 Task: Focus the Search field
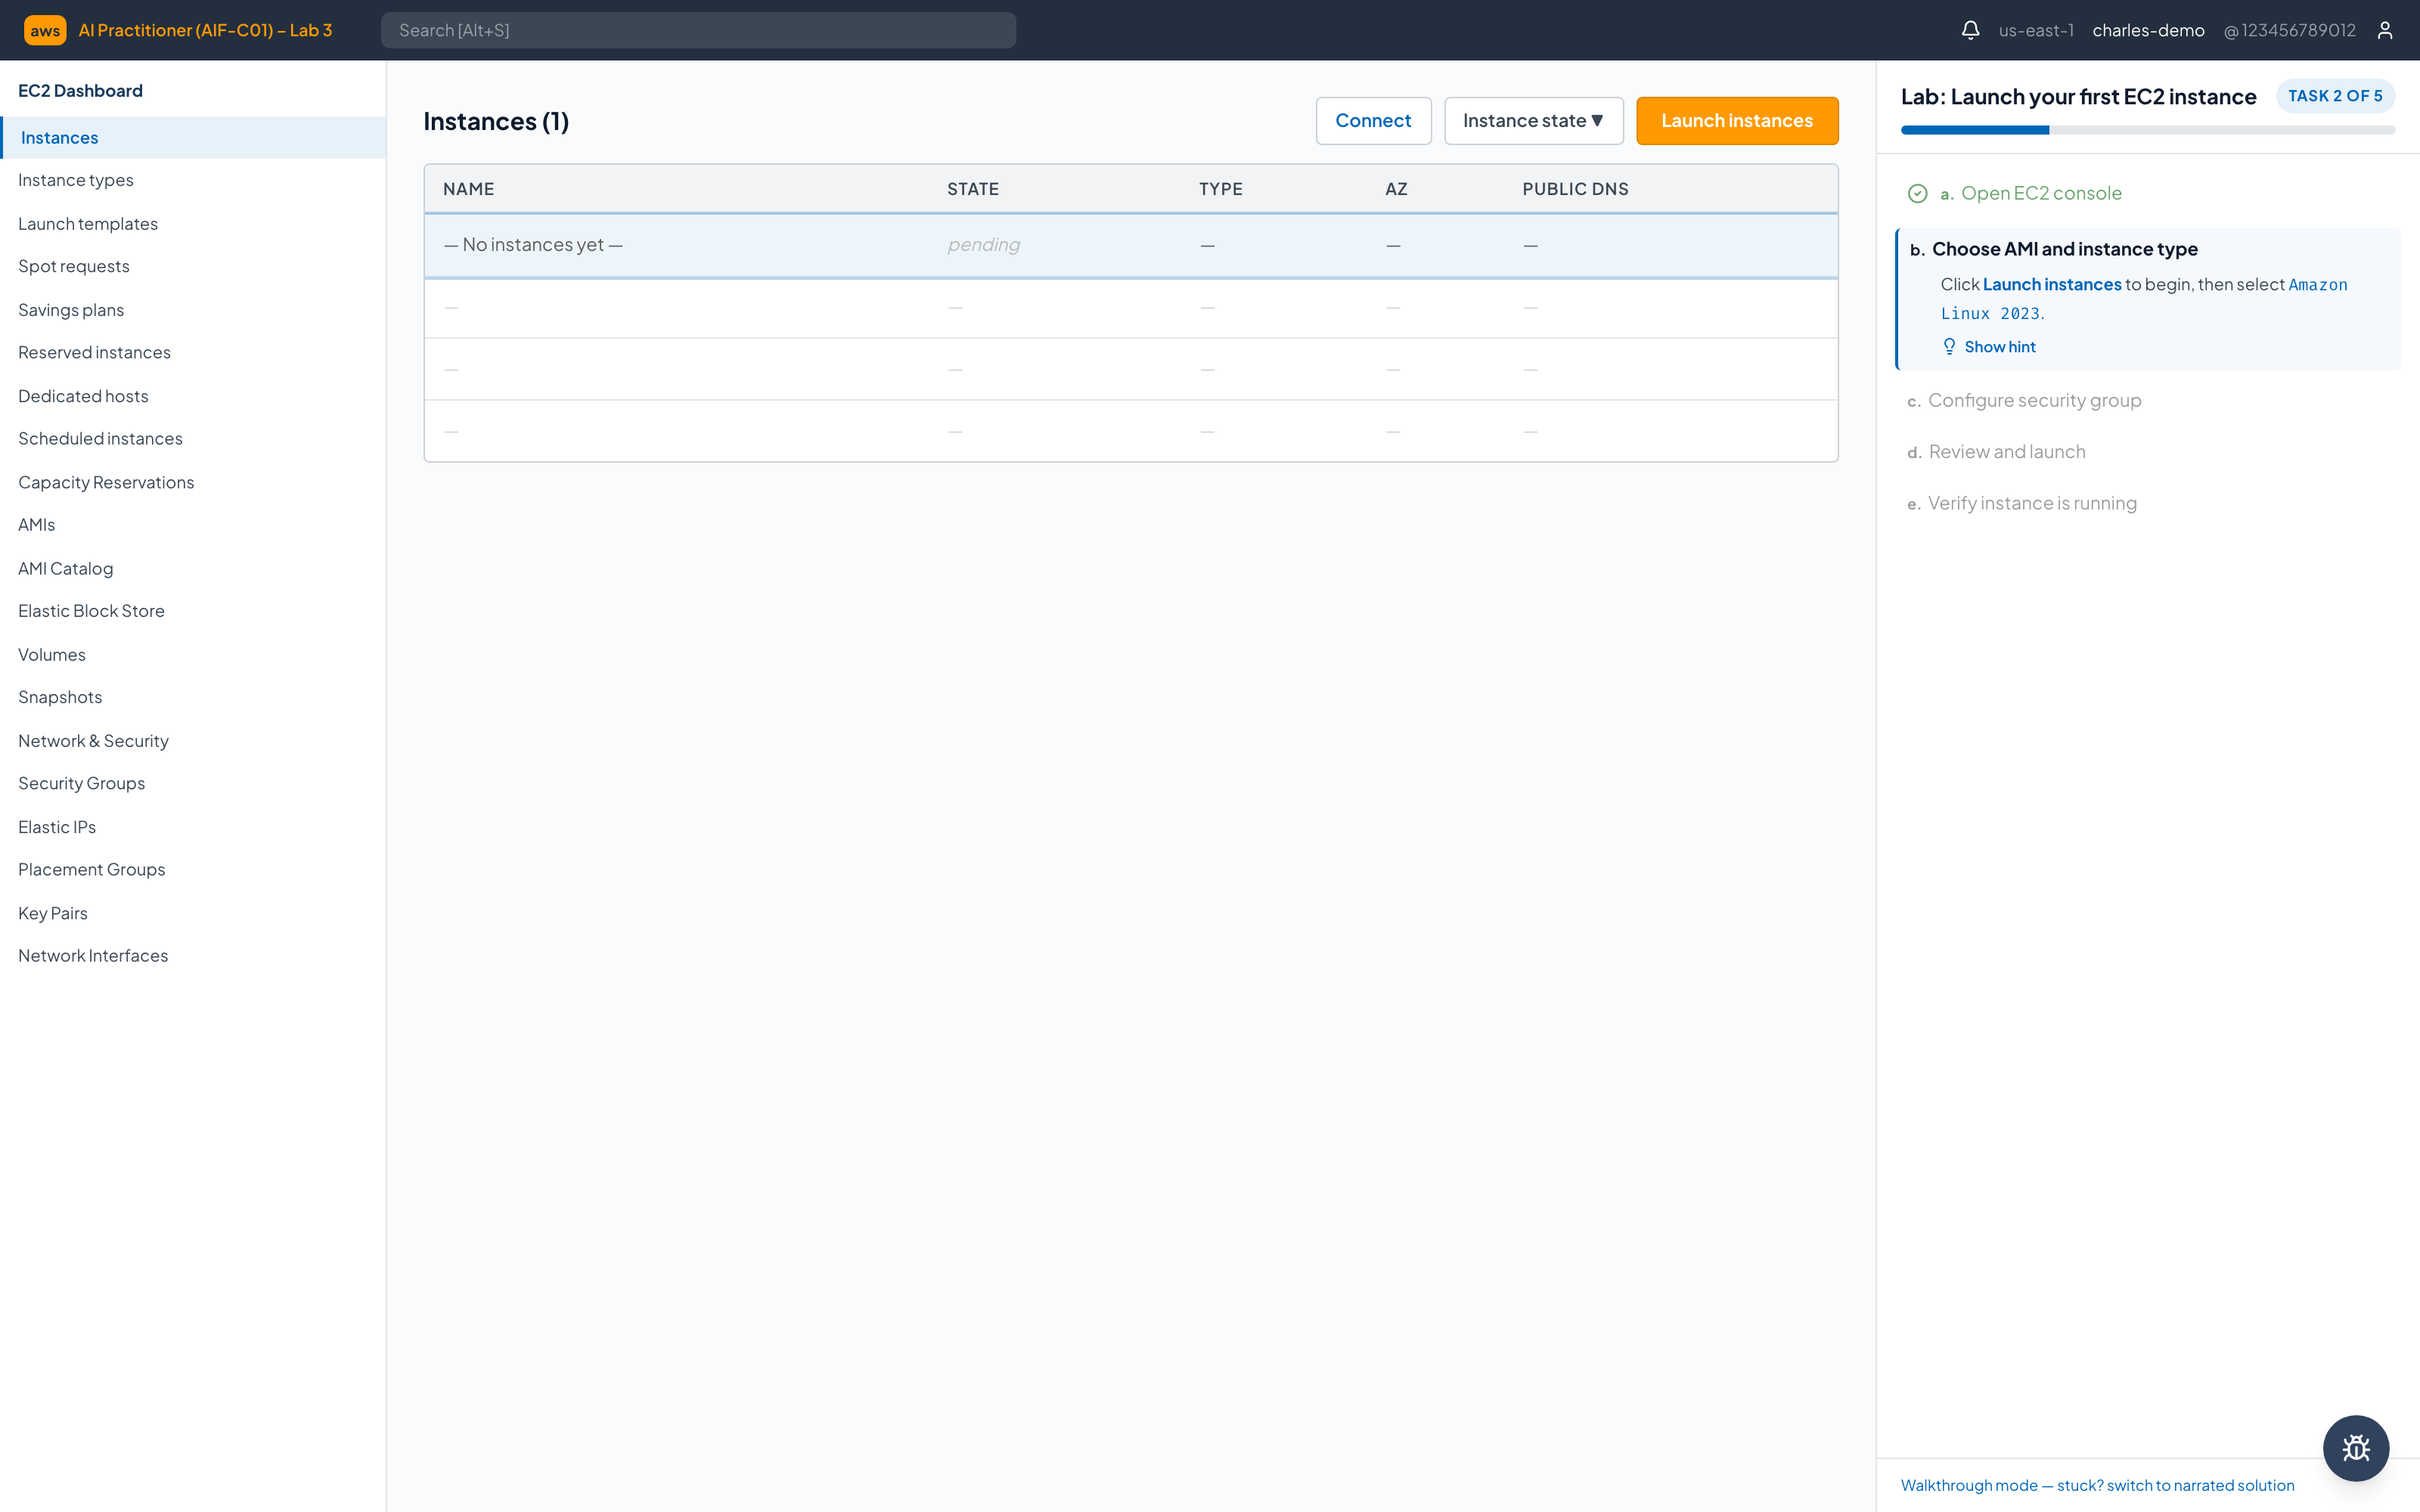[x=698, y=30]
